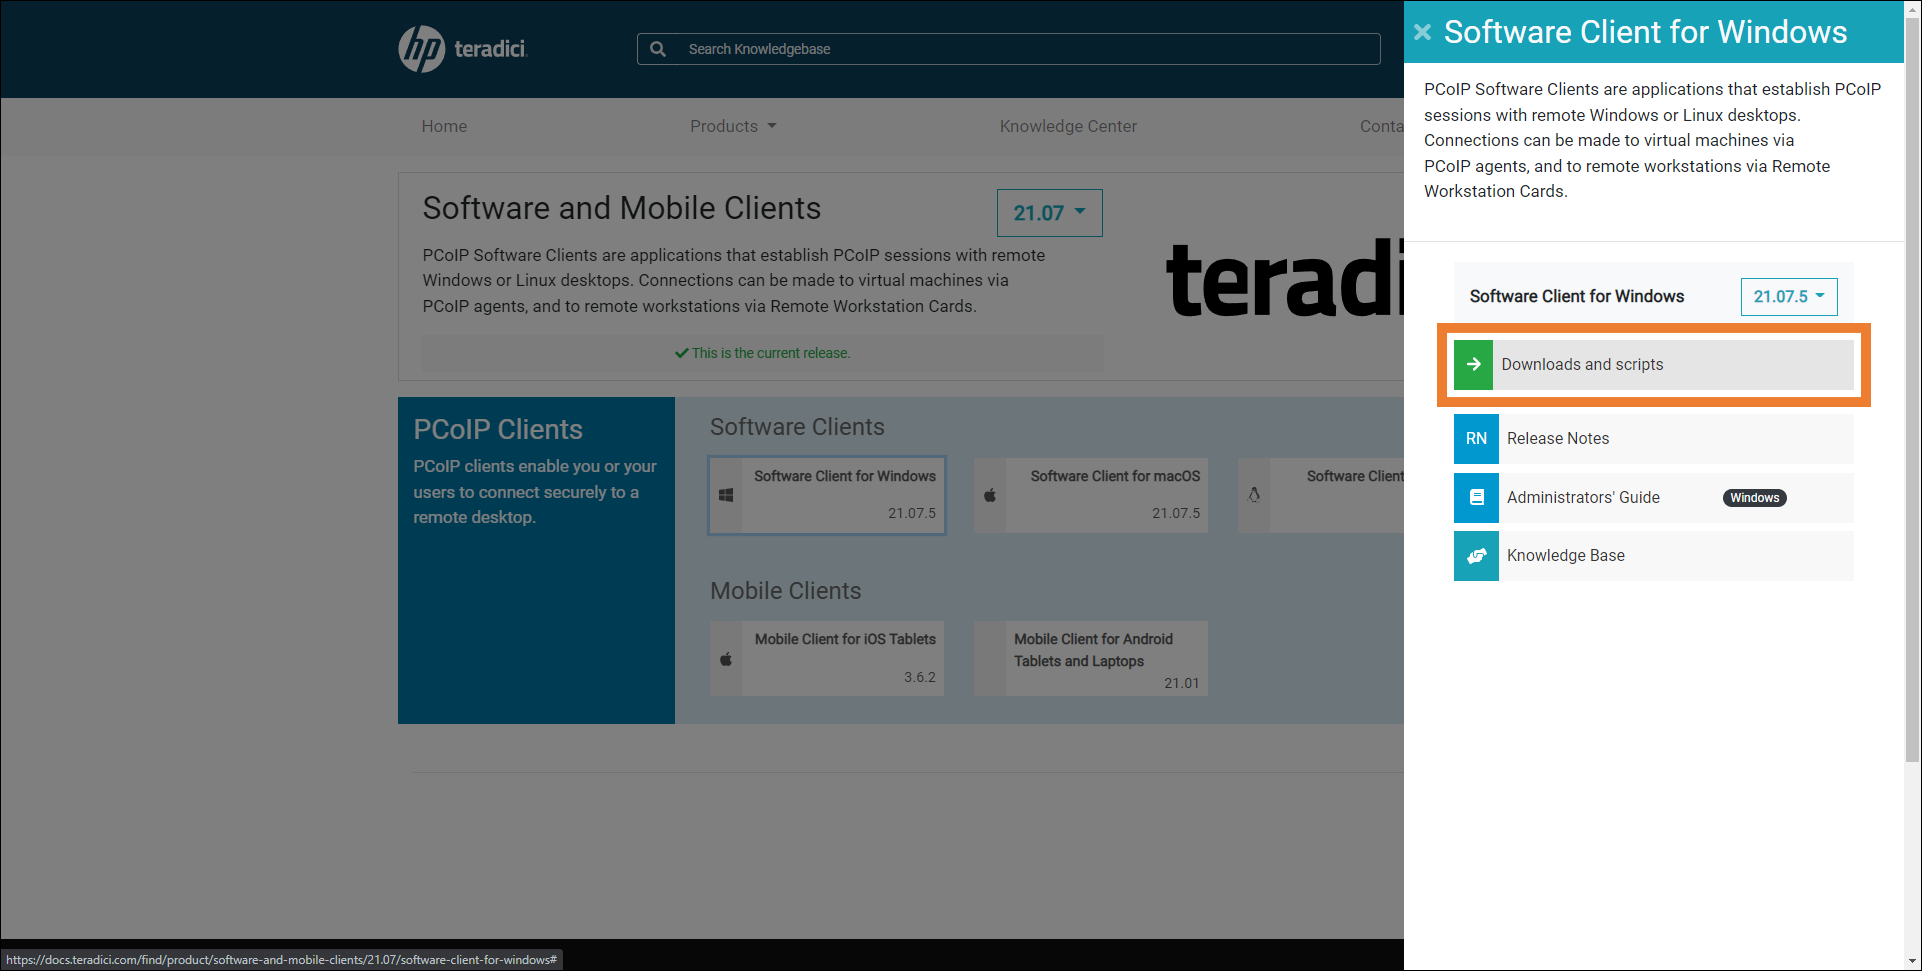Image resolution: width=1922 pixels, height=971 pixels.
Task: Click the PCoIP Clients heading
Action: tap(498, 430)
